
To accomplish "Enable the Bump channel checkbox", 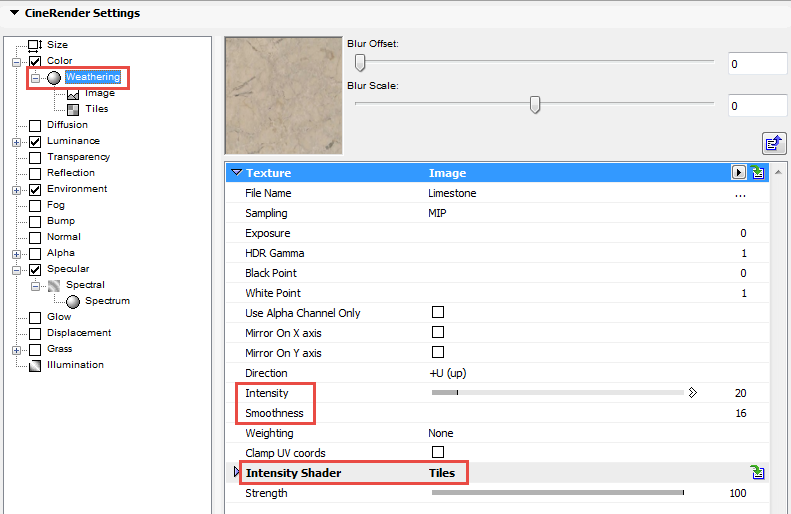I will [x=35, y=222].
